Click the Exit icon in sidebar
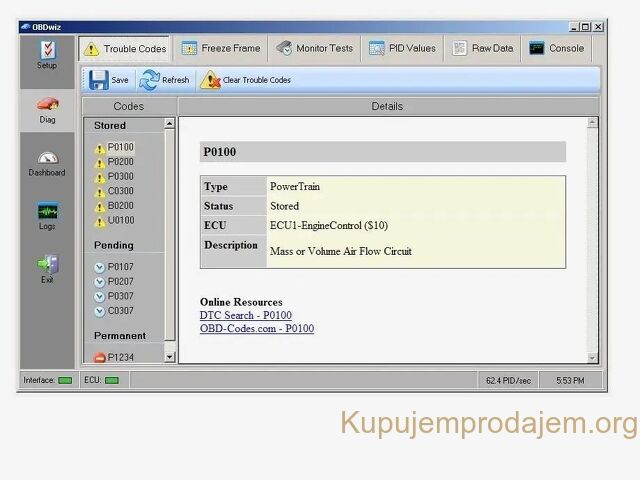The height and width of the screenshot is (480, 640). tap(47, 269)
